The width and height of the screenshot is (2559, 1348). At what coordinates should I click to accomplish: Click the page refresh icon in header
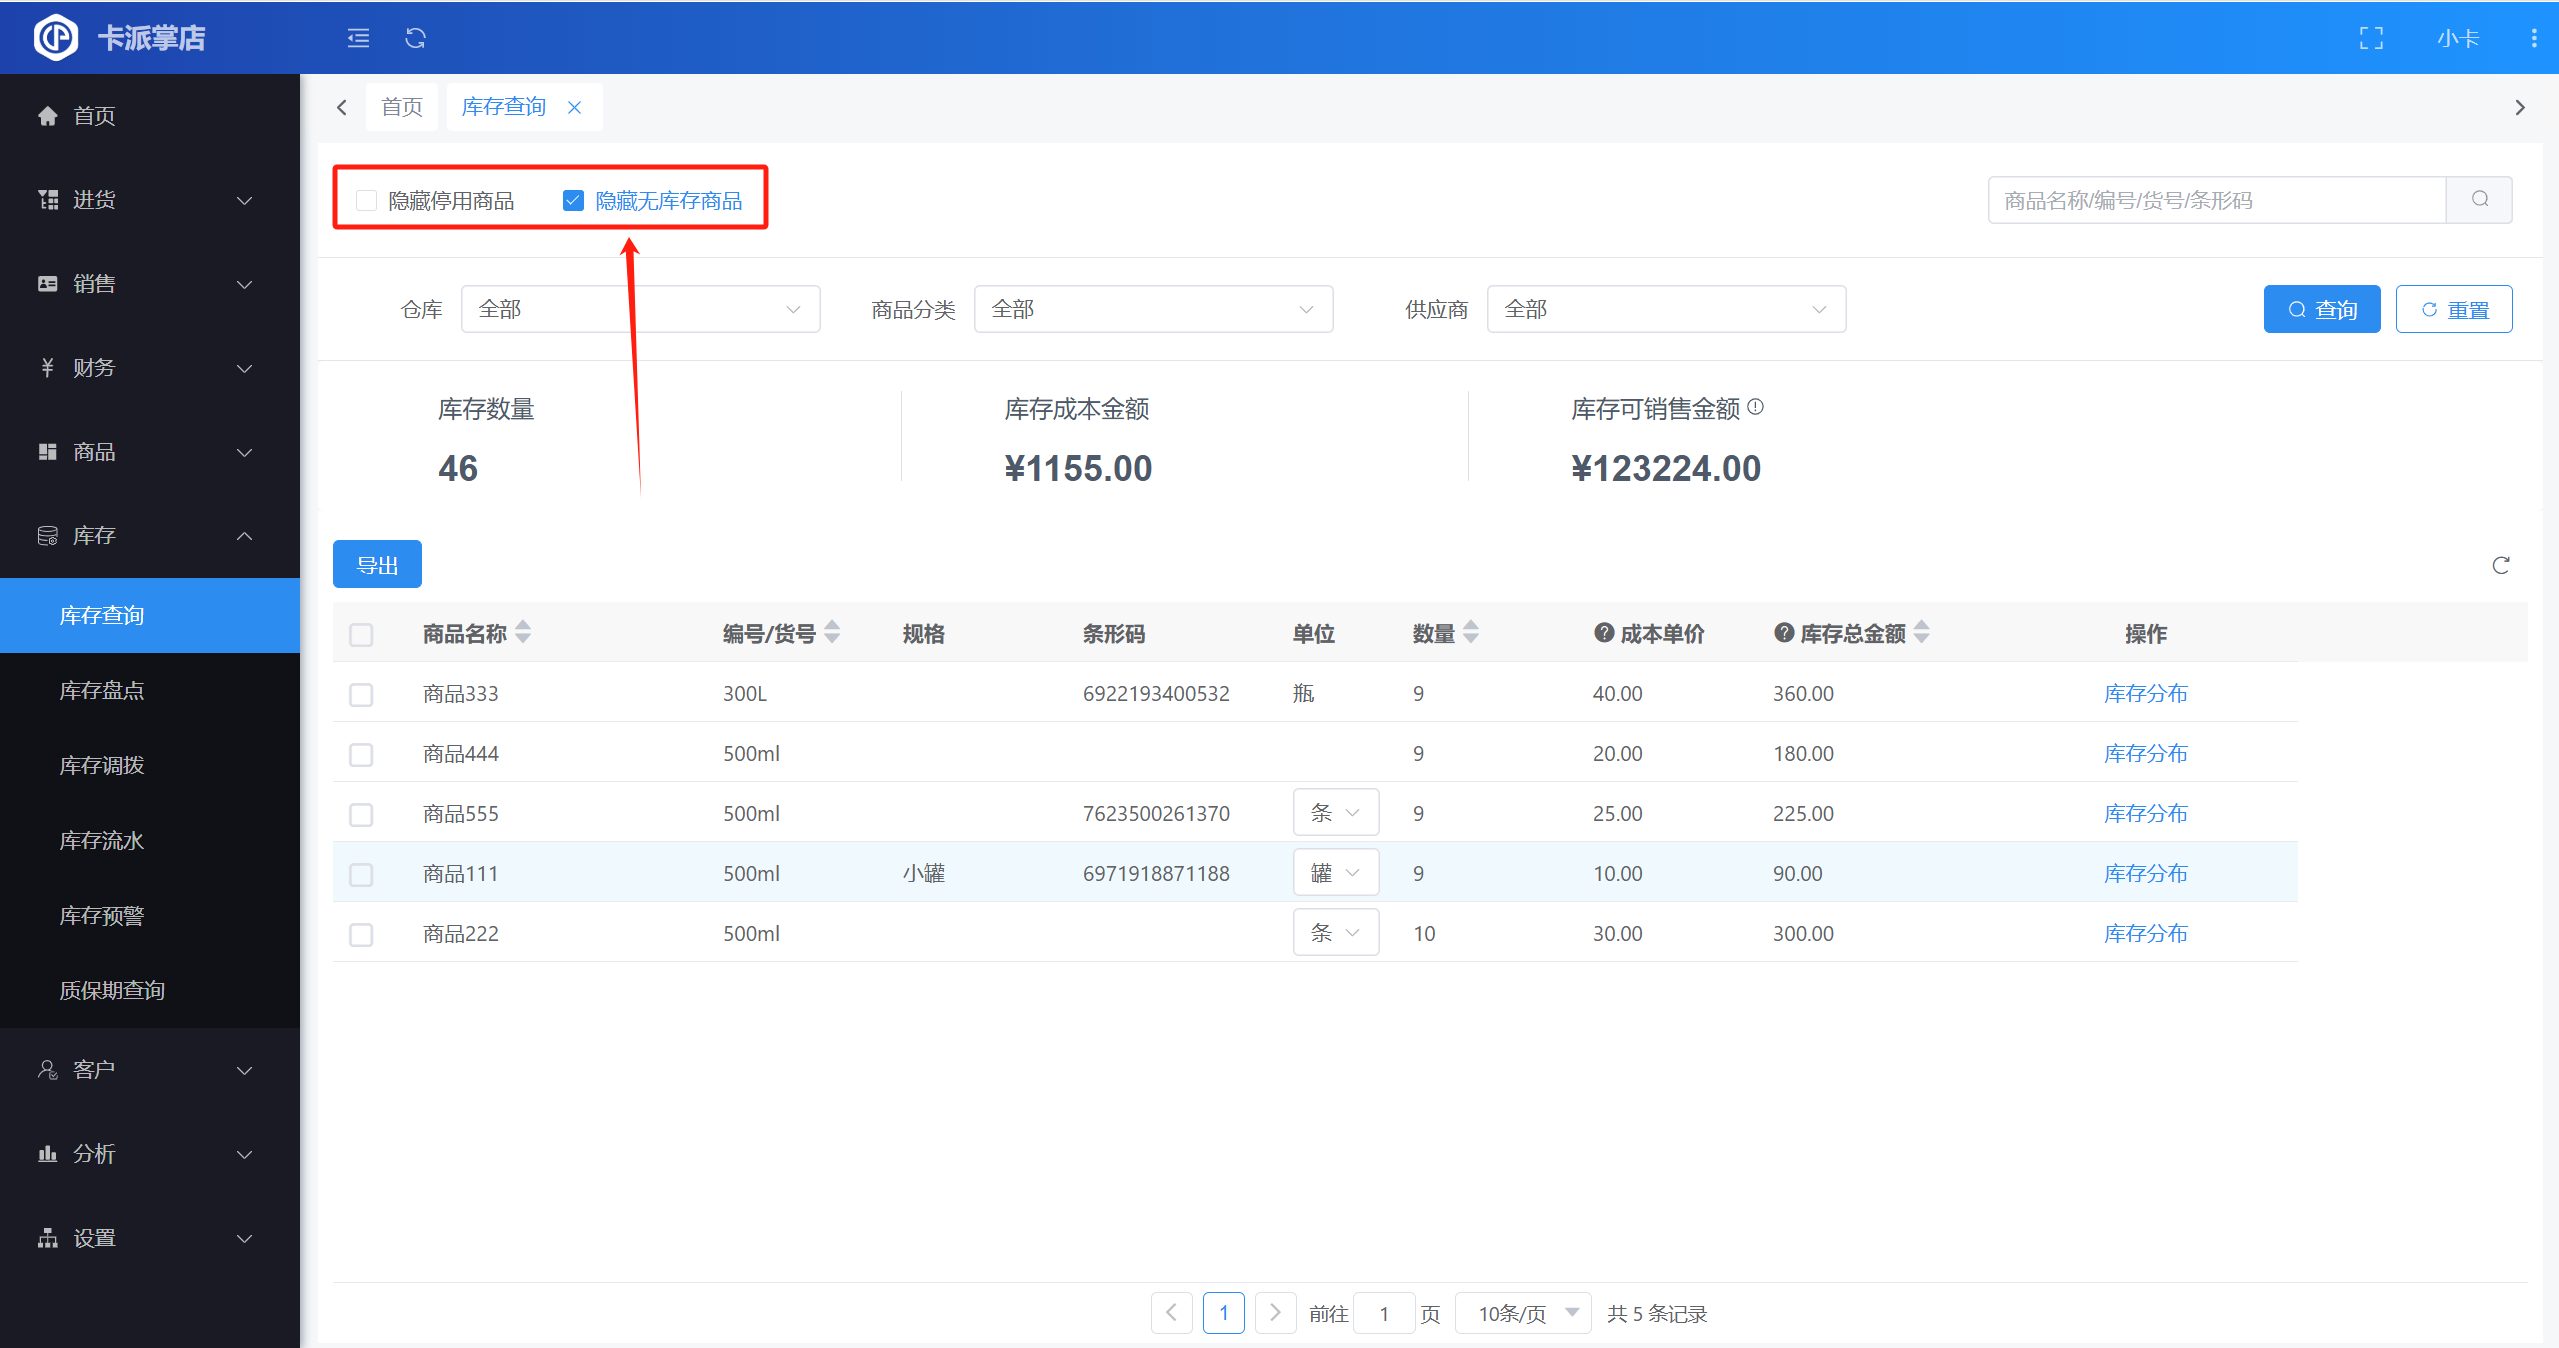[415, 38]
